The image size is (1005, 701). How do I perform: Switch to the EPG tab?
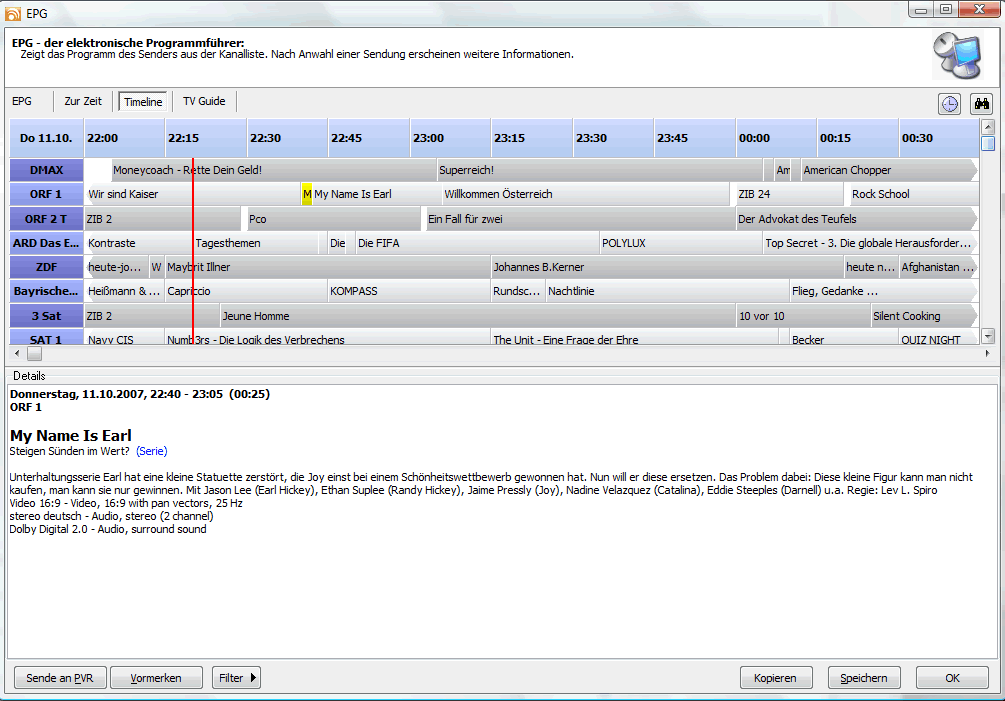click(22, 101)
